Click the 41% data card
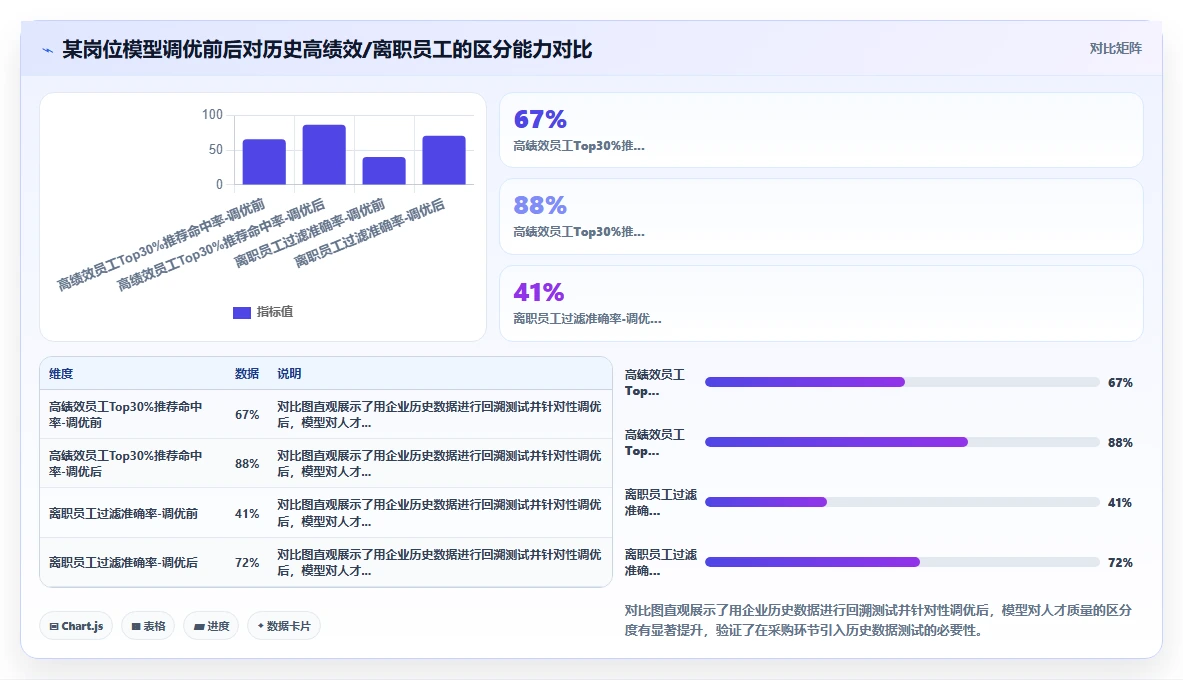Viewport: 1183px width, 680px height. (x=821, y=303)
